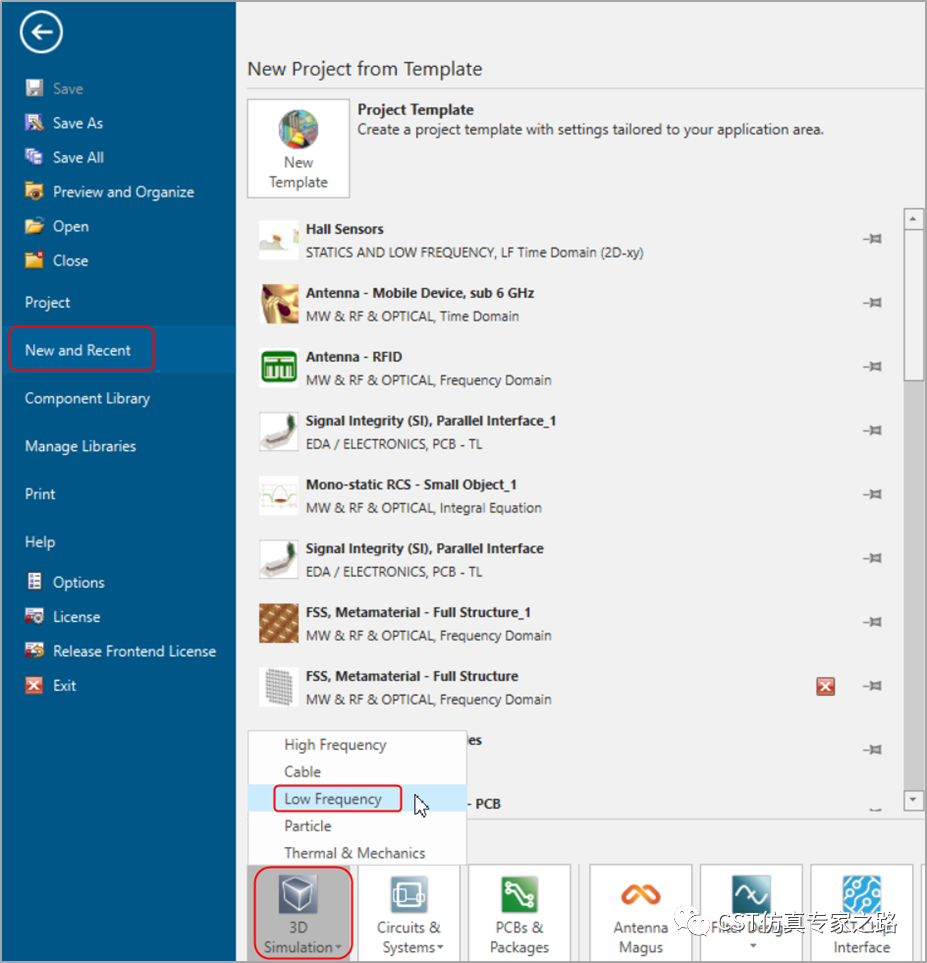
Task: Click the template list scrollbar thumb
Action: (913, 306)
